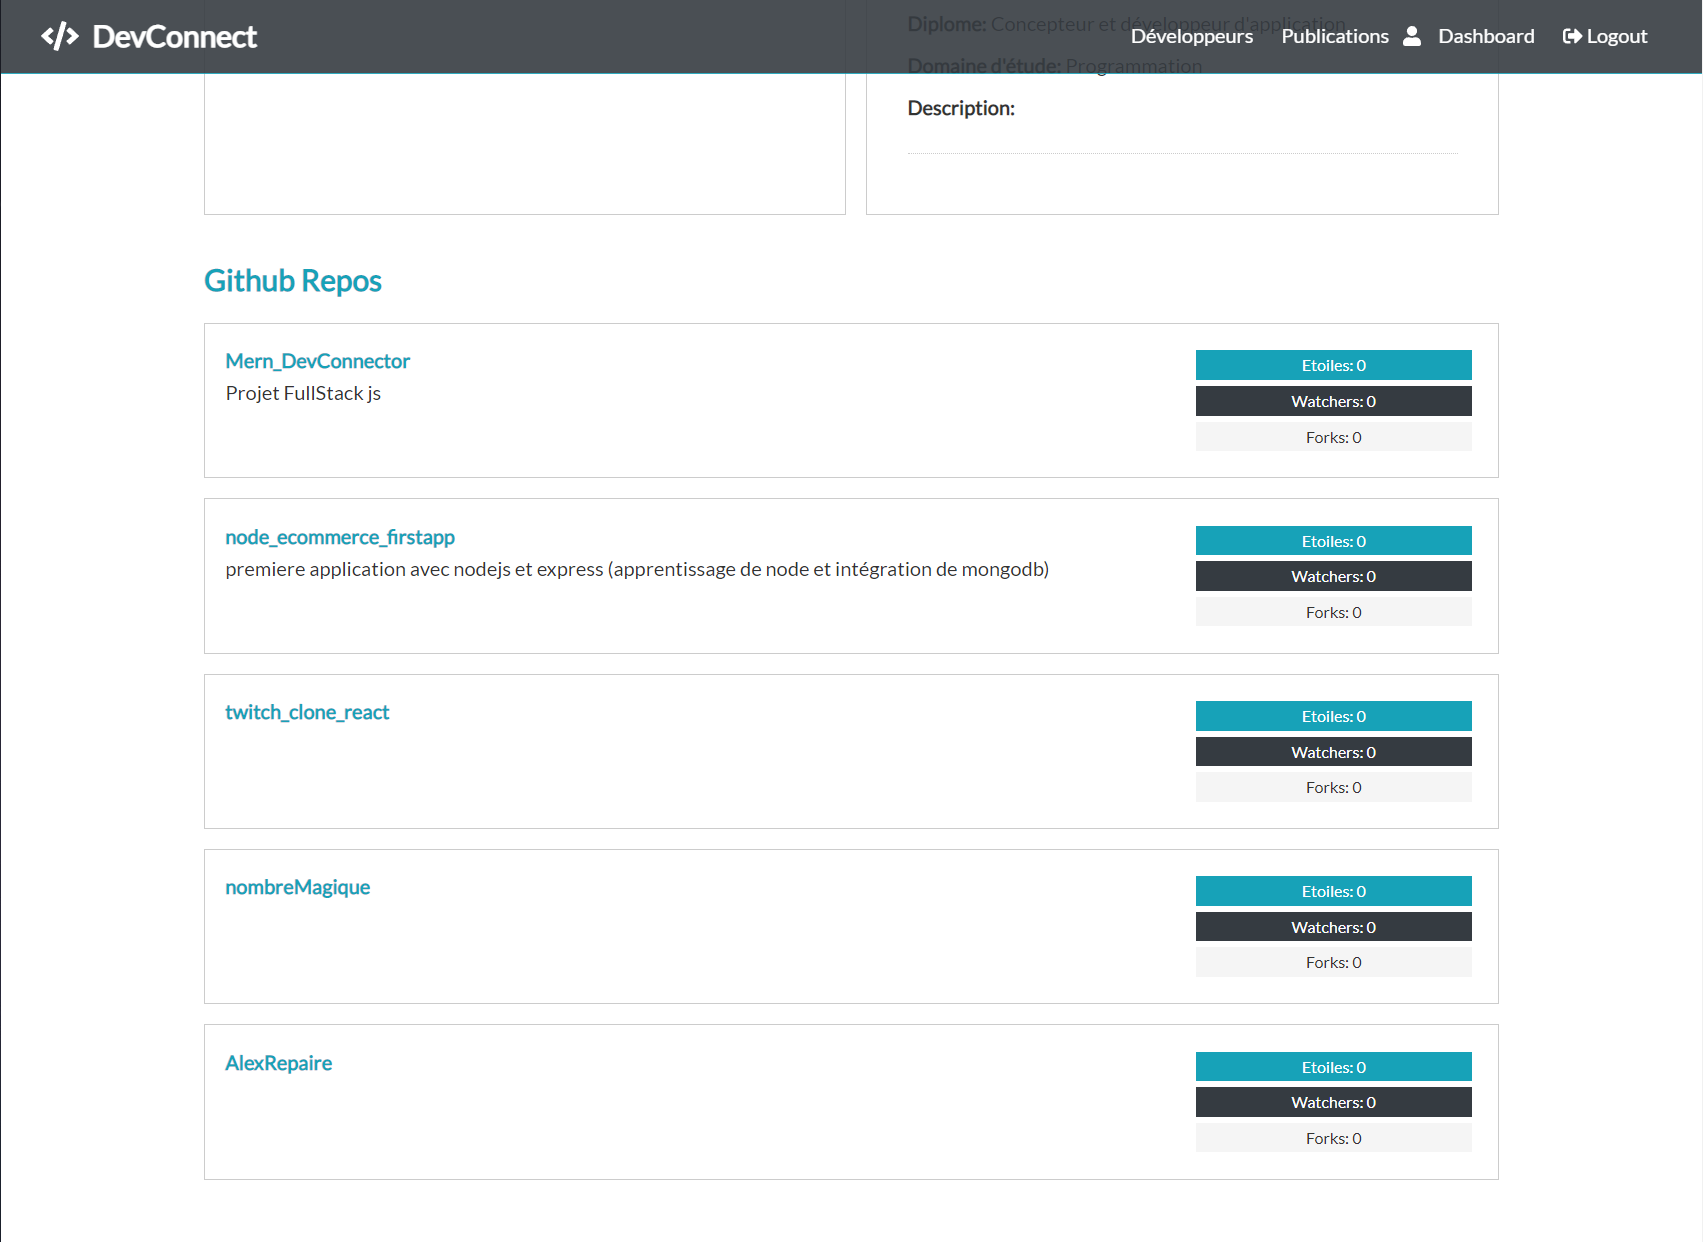Open the Publications page

click(1335, 36)
